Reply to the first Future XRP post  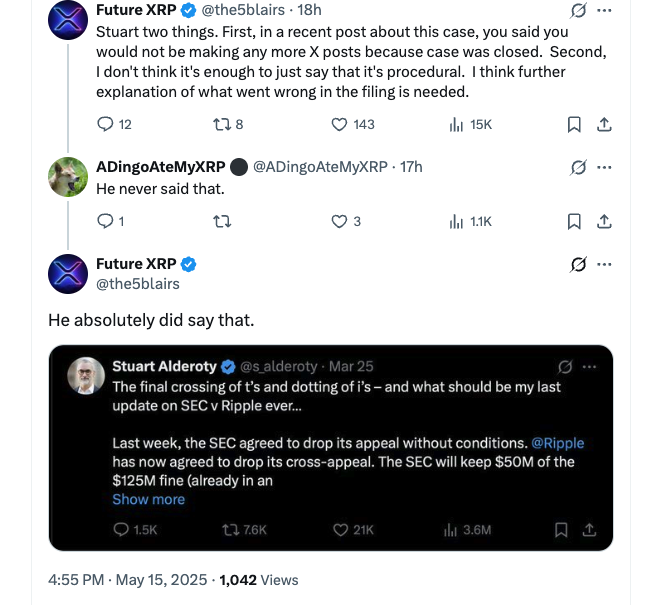[x=105, y=124]
